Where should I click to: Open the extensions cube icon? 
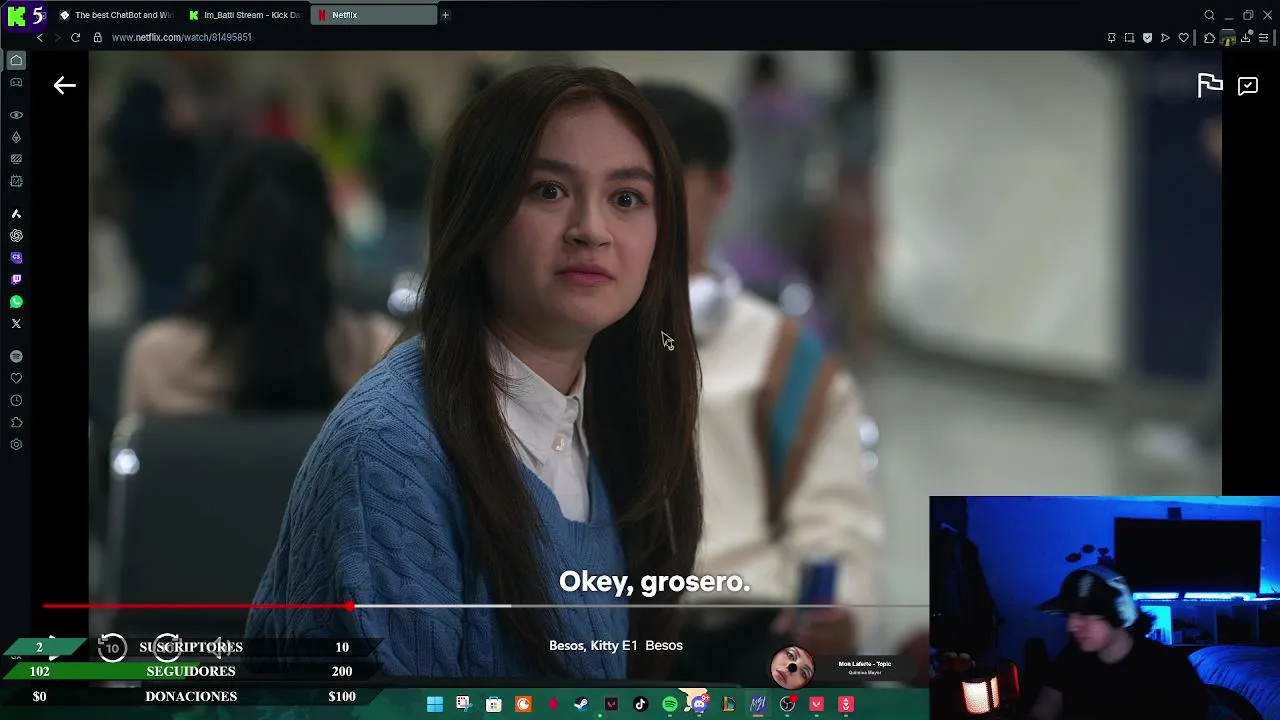(1209, 38)
